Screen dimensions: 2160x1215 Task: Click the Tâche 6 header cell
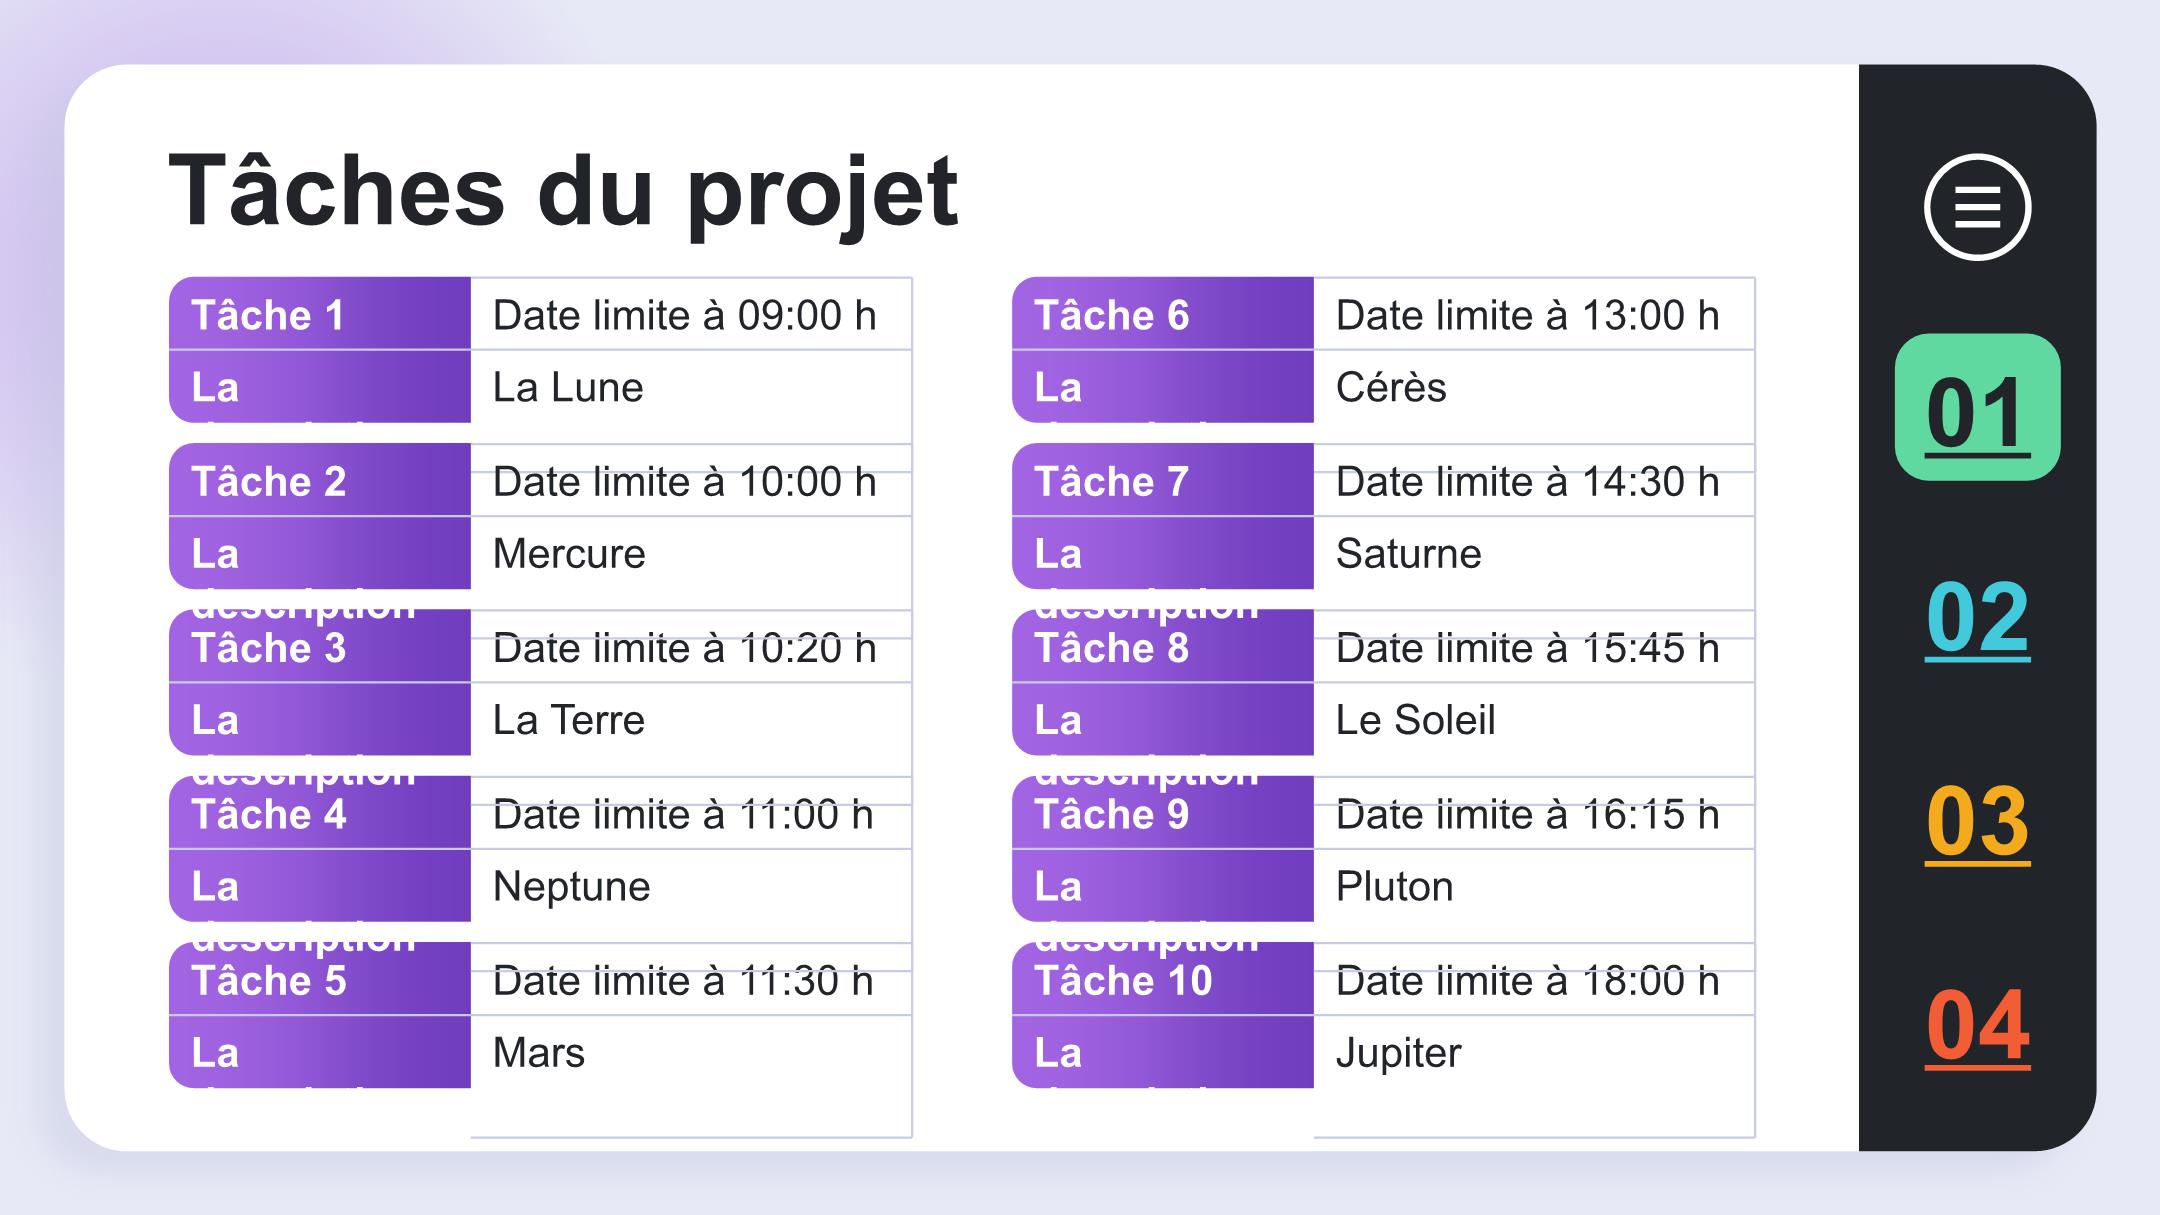[1163, 314]
